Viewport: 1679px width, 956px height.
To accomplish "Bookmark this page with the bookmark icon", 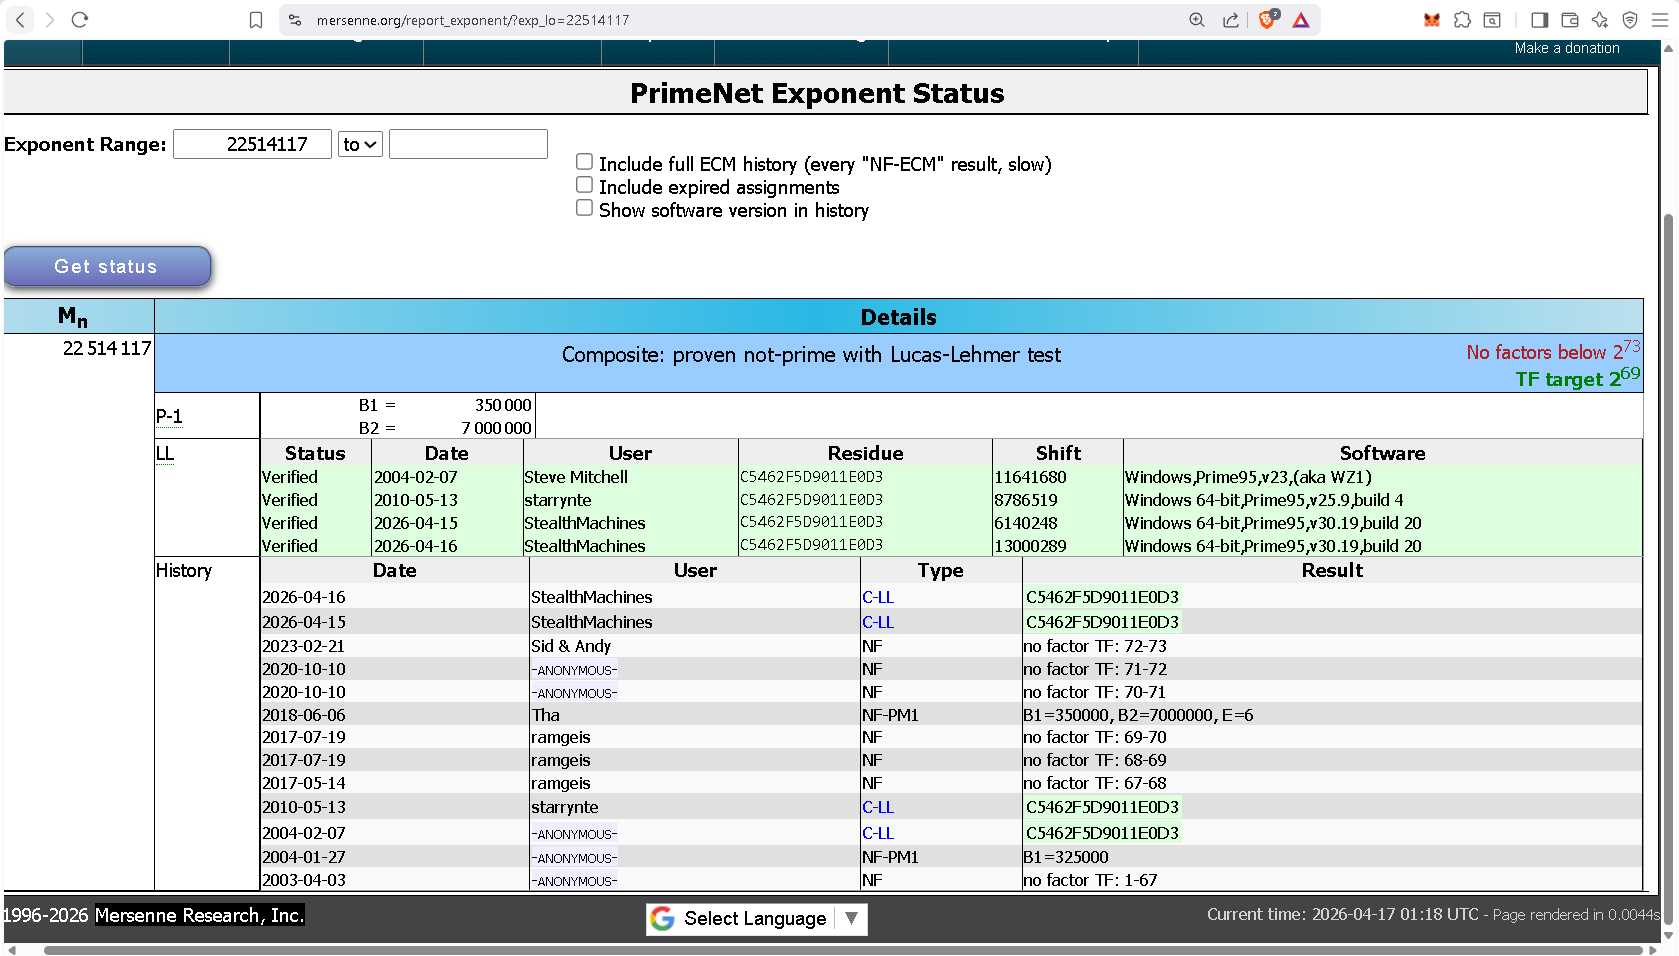I will (256, 20).
